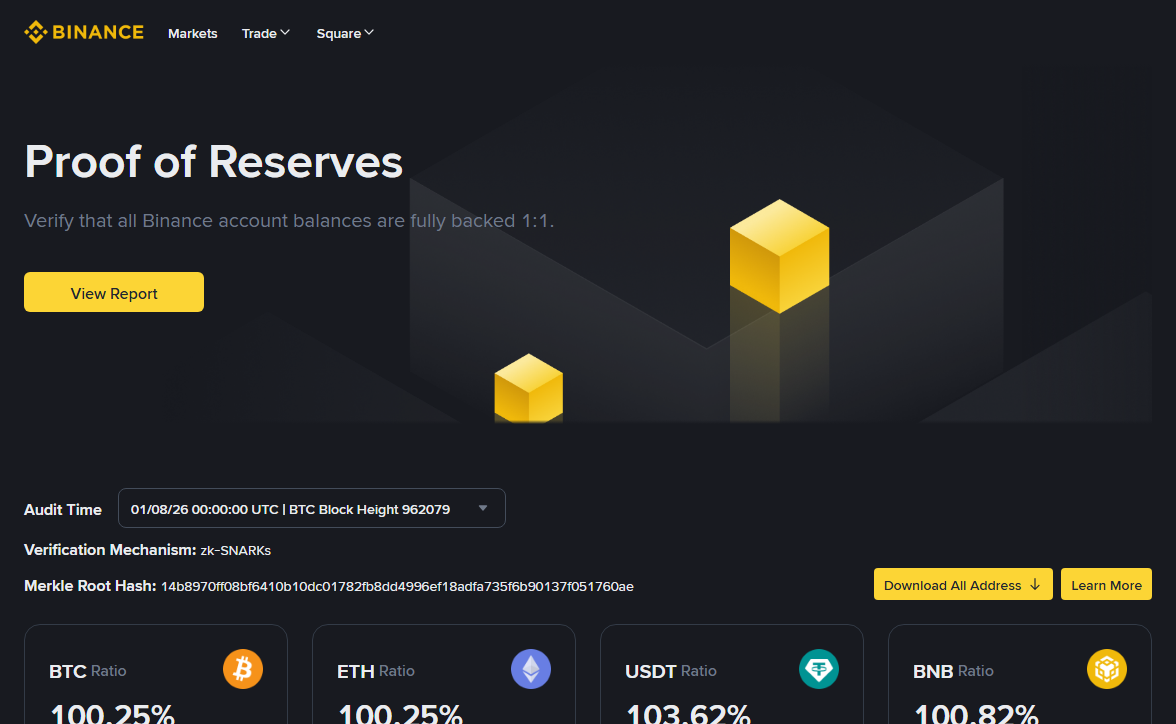Click the BNB coin icon
Screen dimensions: 1176x724
1107,669
